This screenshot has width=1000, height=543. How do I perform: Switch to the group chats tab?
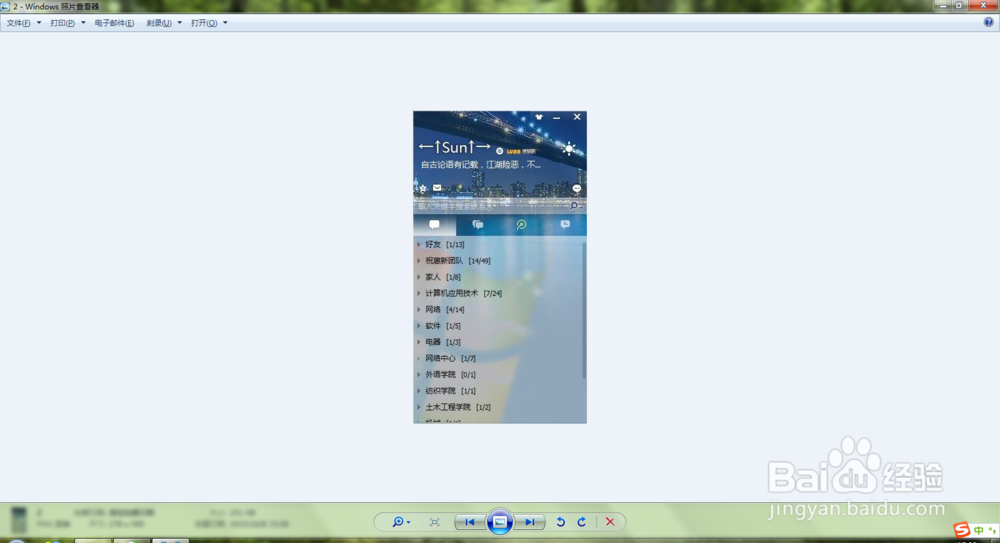(478, 225)
